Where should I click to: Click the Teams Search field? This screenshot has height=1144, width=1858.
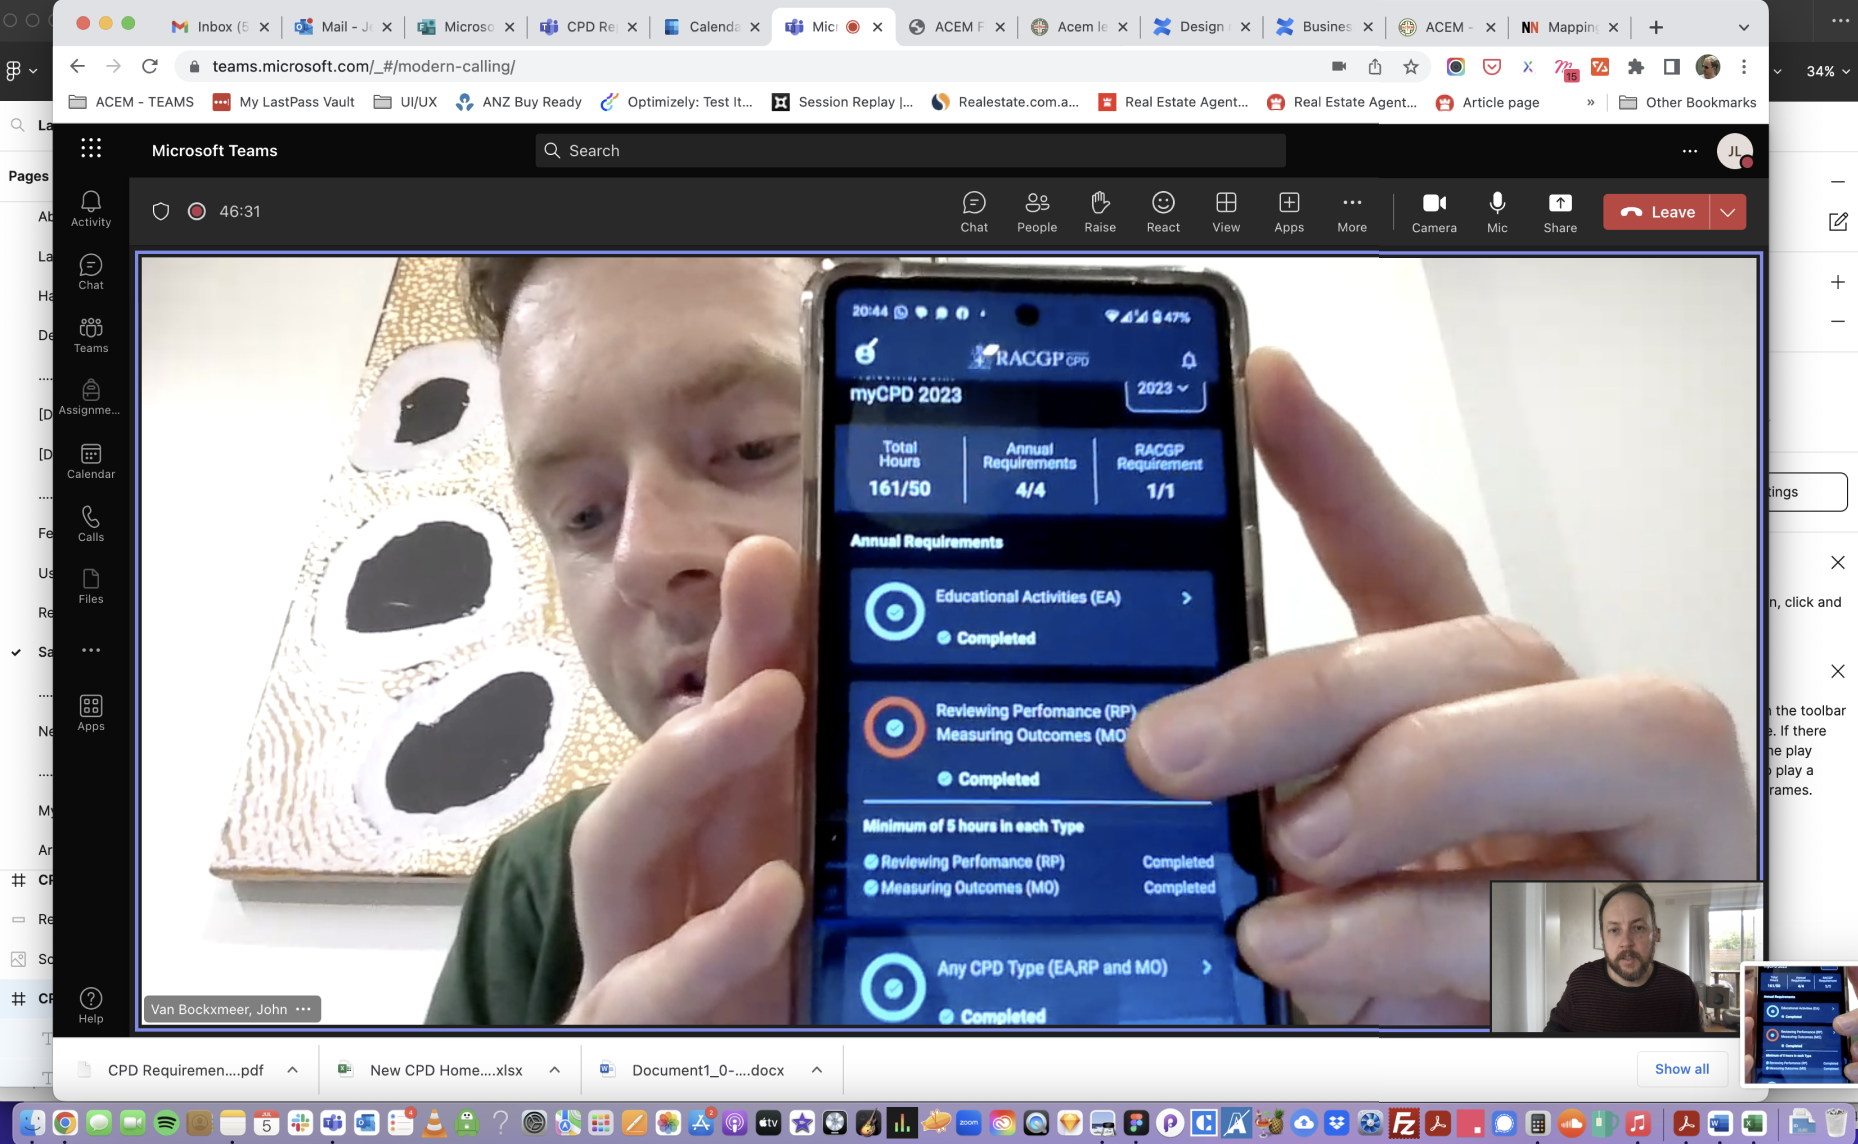click(910, 150)
